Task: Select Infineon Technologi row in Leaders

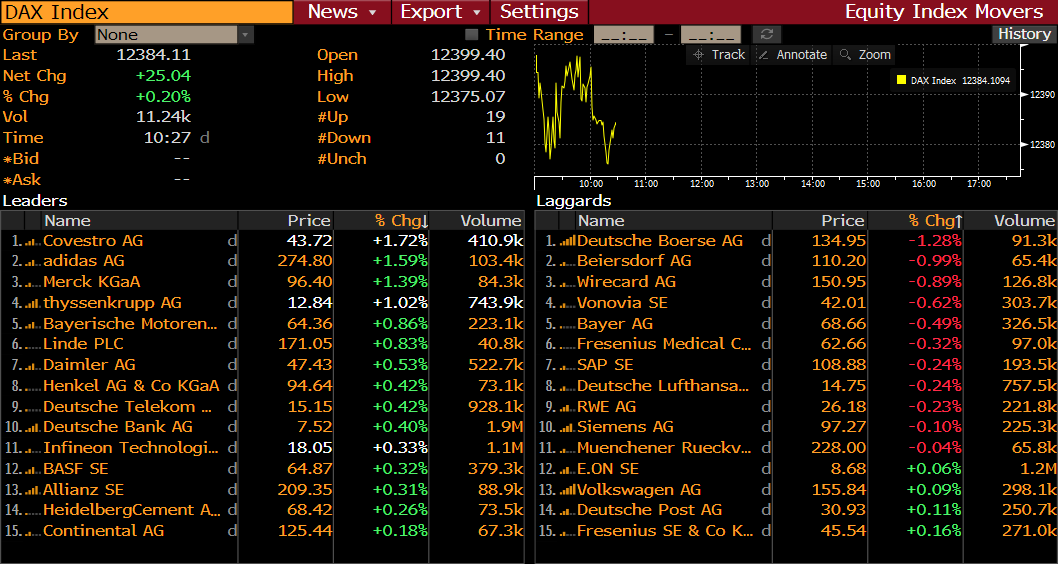Action: click(x=262, y=449)
